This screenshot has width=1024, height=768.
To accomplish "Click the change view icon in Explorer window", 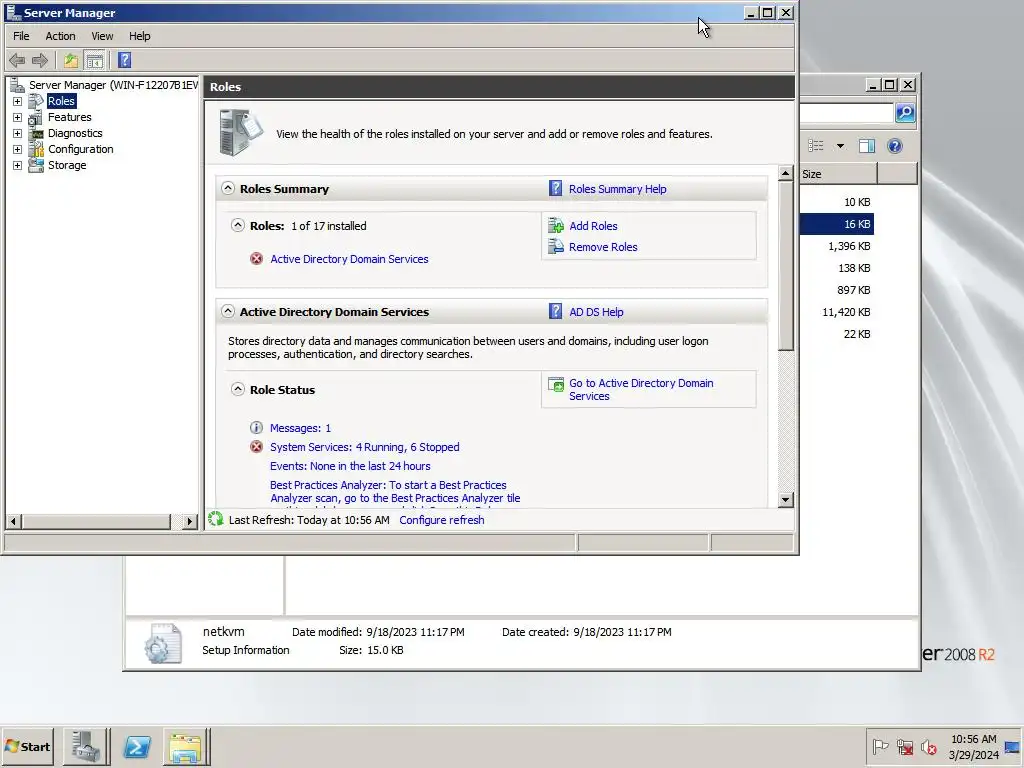I will [816, 146].
